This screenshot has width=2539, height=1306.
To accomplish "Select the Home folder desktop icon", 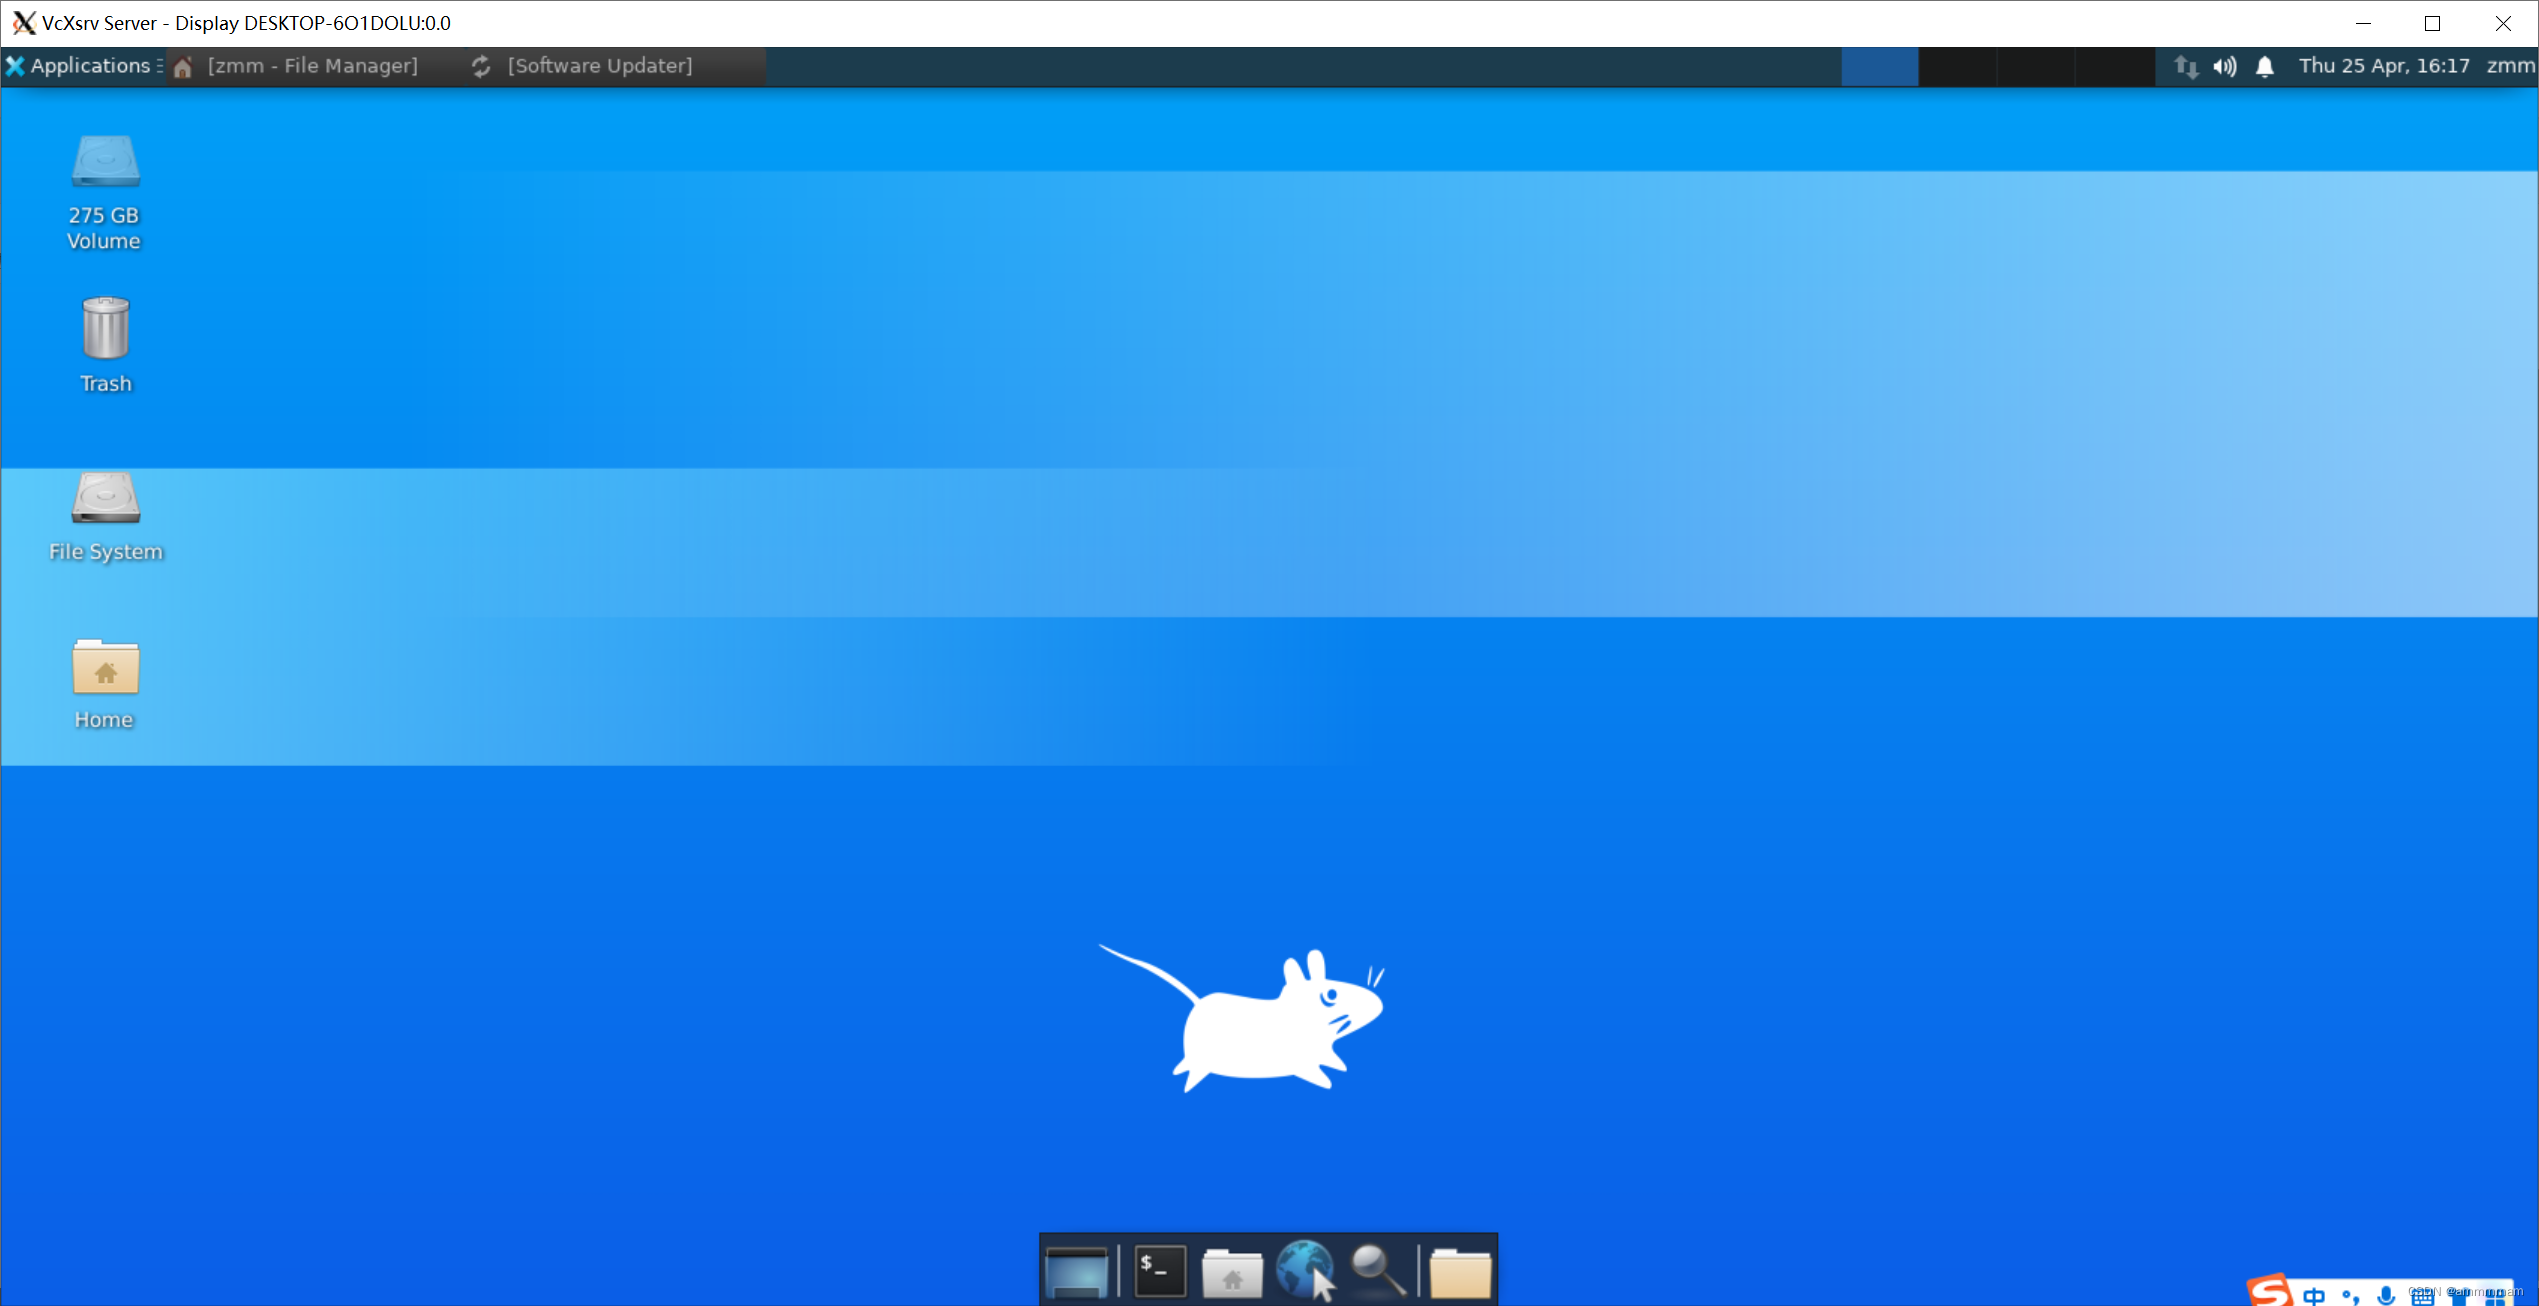I will click(105, 683).
